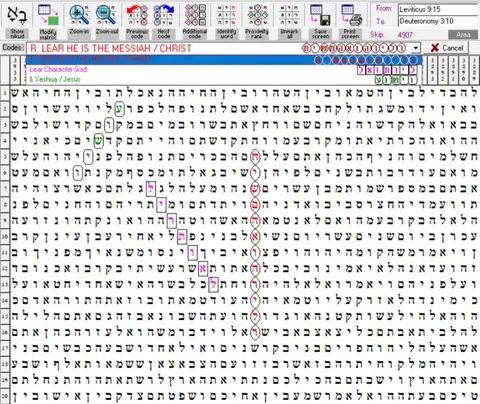The height and width of the screenshot is (404, 480).
Task: Click the Zoom-in magnifier icon
Action: coord(79,14)
